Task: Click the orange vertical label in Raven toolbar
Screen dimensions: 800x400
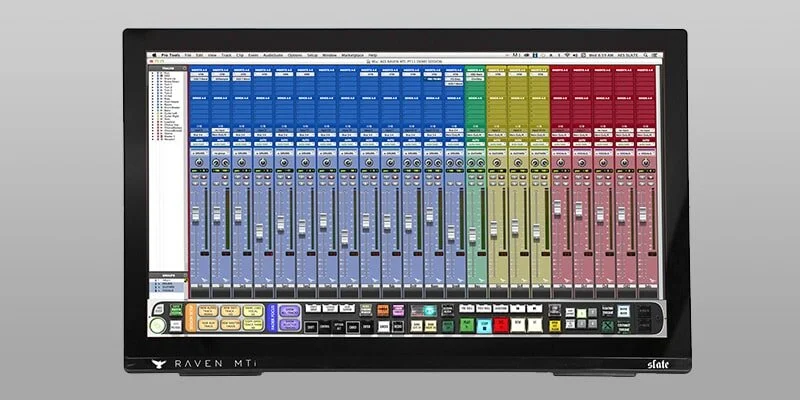Action: click(191, 318)
